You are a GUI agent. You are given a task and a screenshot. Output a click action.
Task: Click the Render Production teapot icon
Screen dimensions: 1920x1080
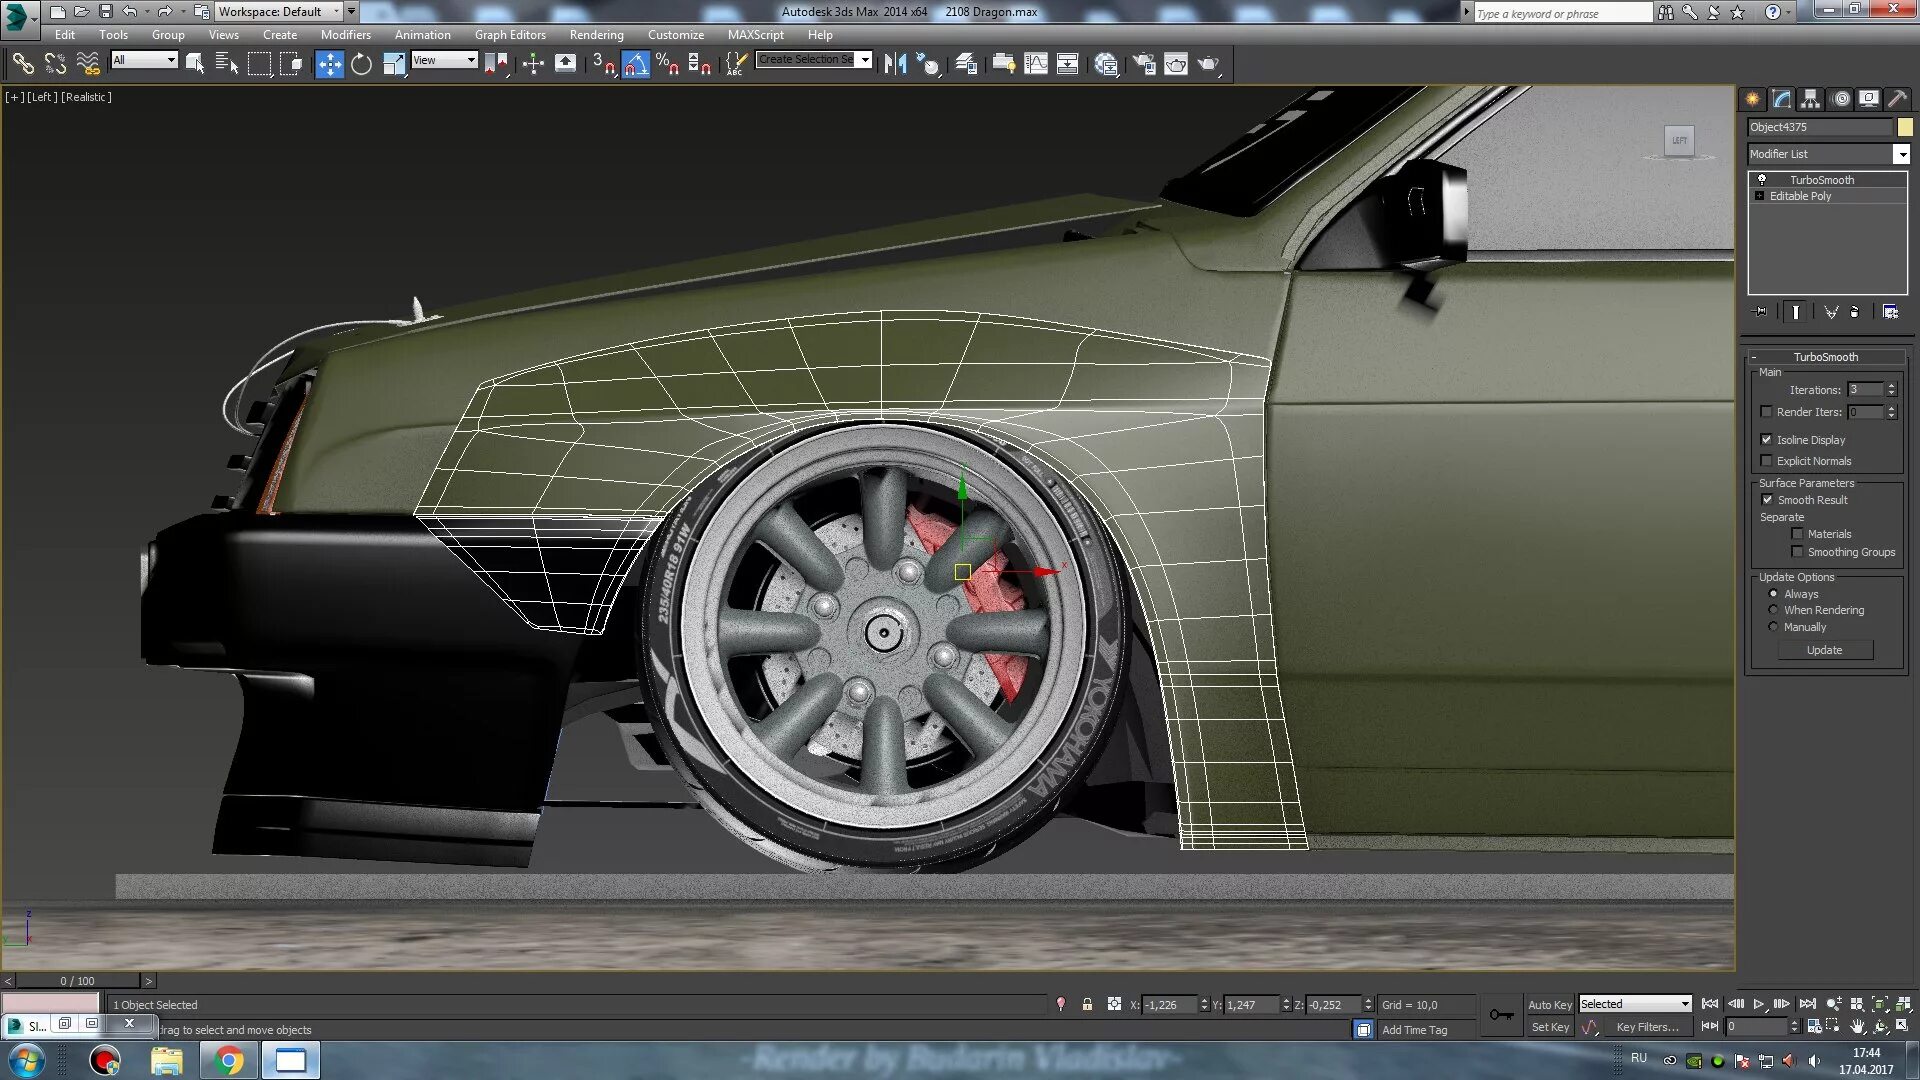tap(1208, 64)
